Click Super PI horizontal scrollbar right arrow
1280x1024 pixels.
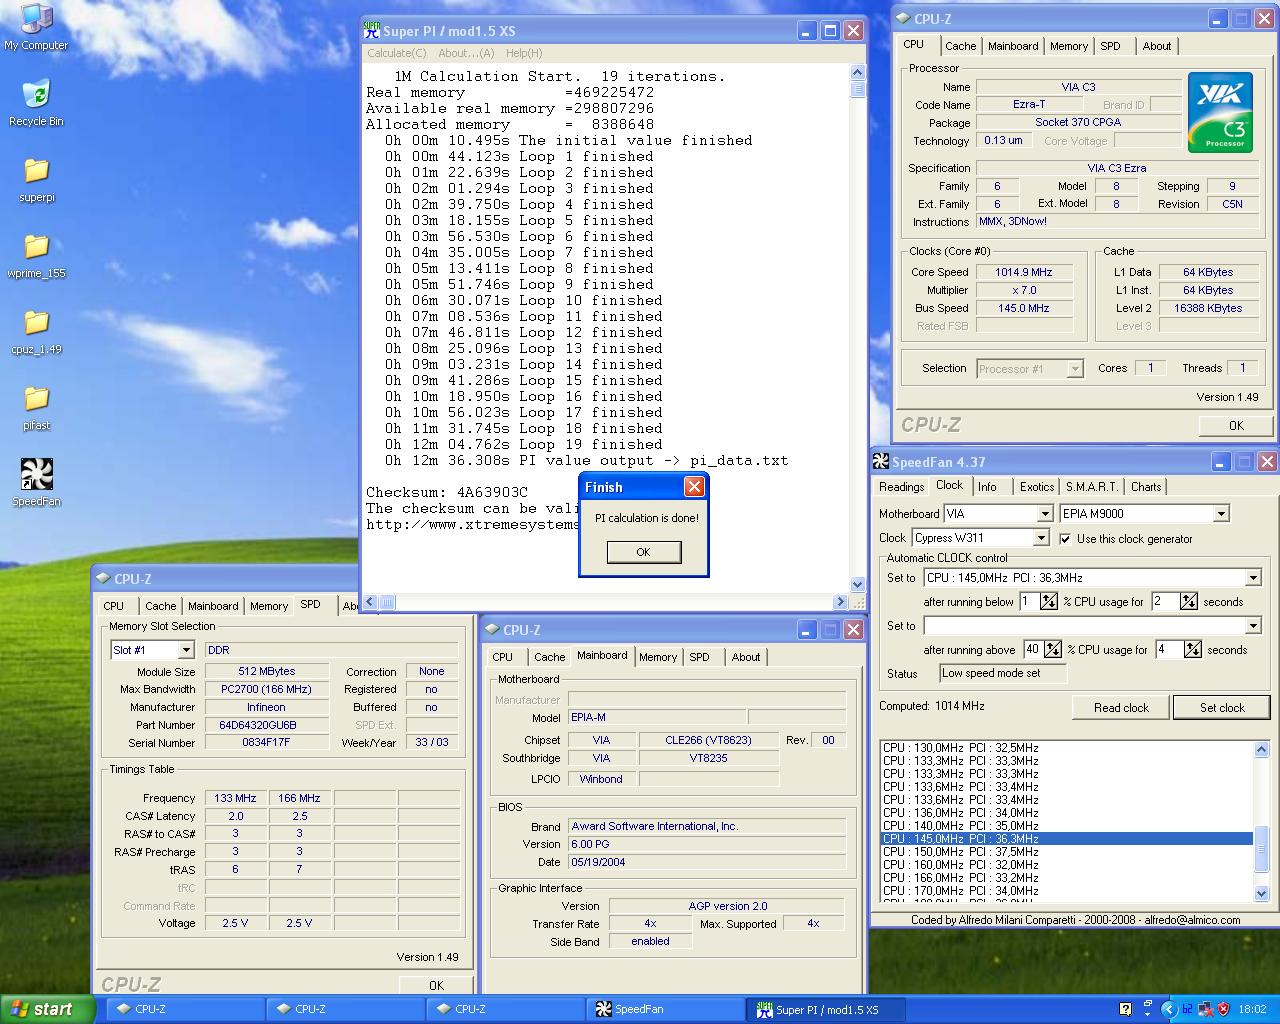pyautogui.click(x=840, y=602)
